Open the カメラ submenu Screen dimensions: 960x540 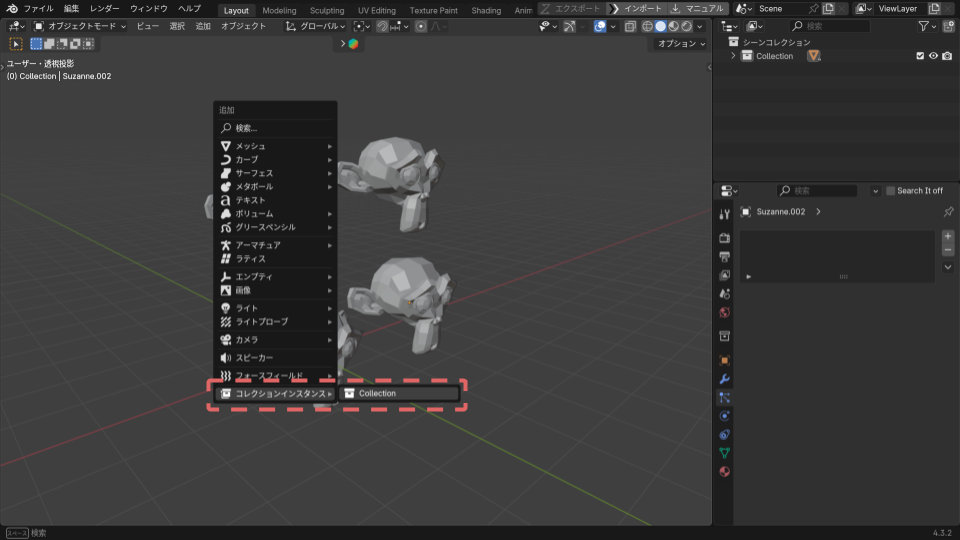pos(275,339)
